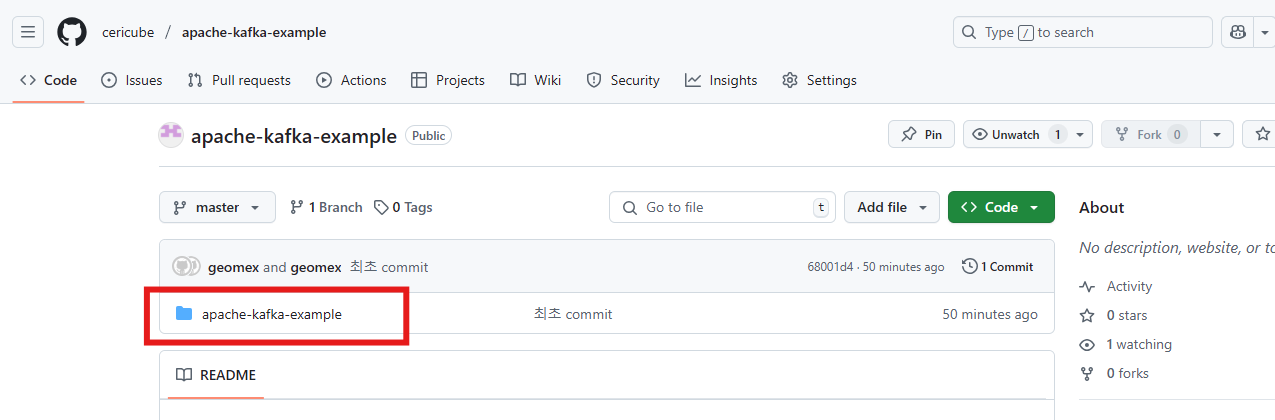Image resolution: width=1275 pixels, height=420 pixels.
Task: Click the repository owner avatar
Action: (171, 135)
